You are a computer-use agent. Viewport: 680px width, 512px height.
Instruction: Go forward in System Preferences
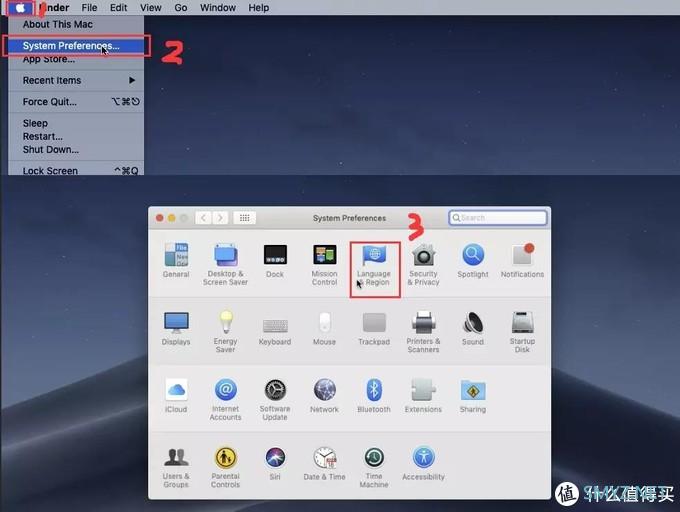pos(220,218)
